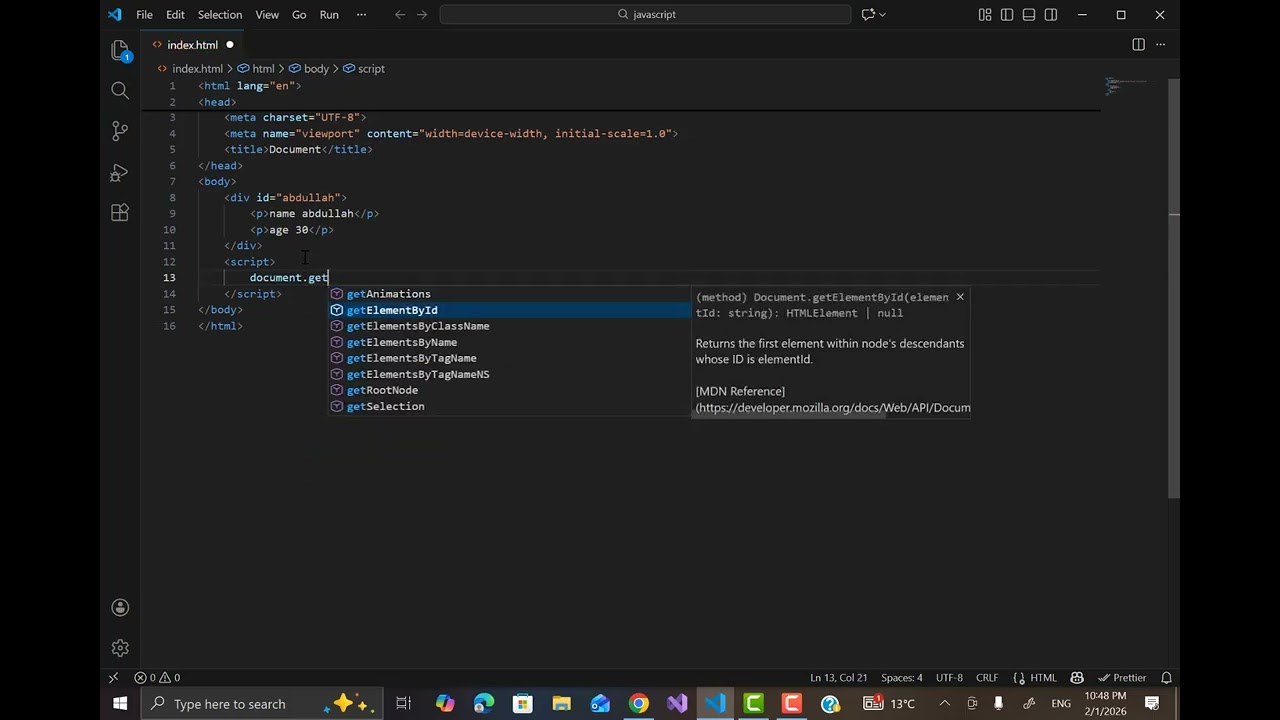Open the Accounts menu icon
Viewport: 1280px width, 720px height.
(x=120, y=607)
